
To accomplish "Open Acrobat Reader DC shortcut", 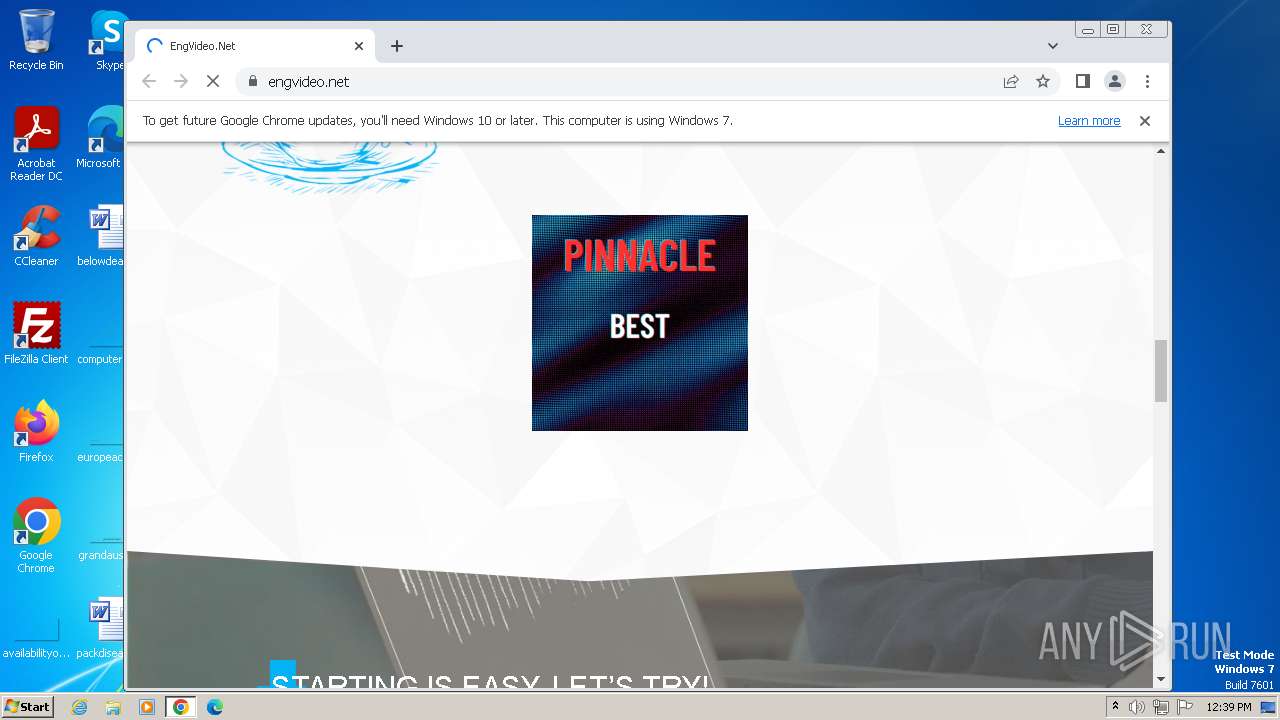I will pyautogui.click(x=36, y=145).
